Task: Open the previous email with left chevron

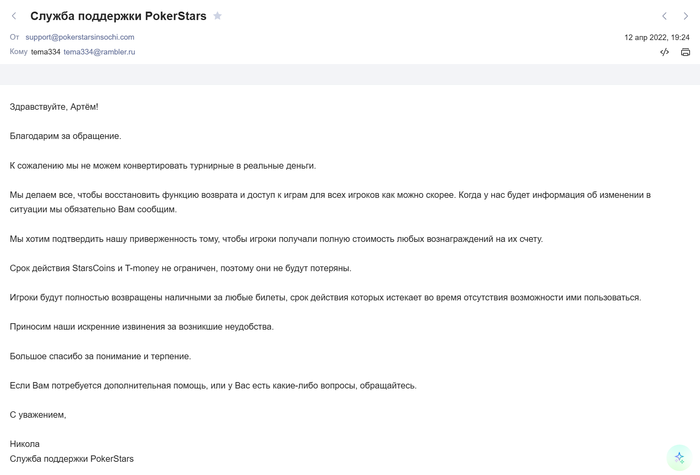Action: tap(664, 16)
